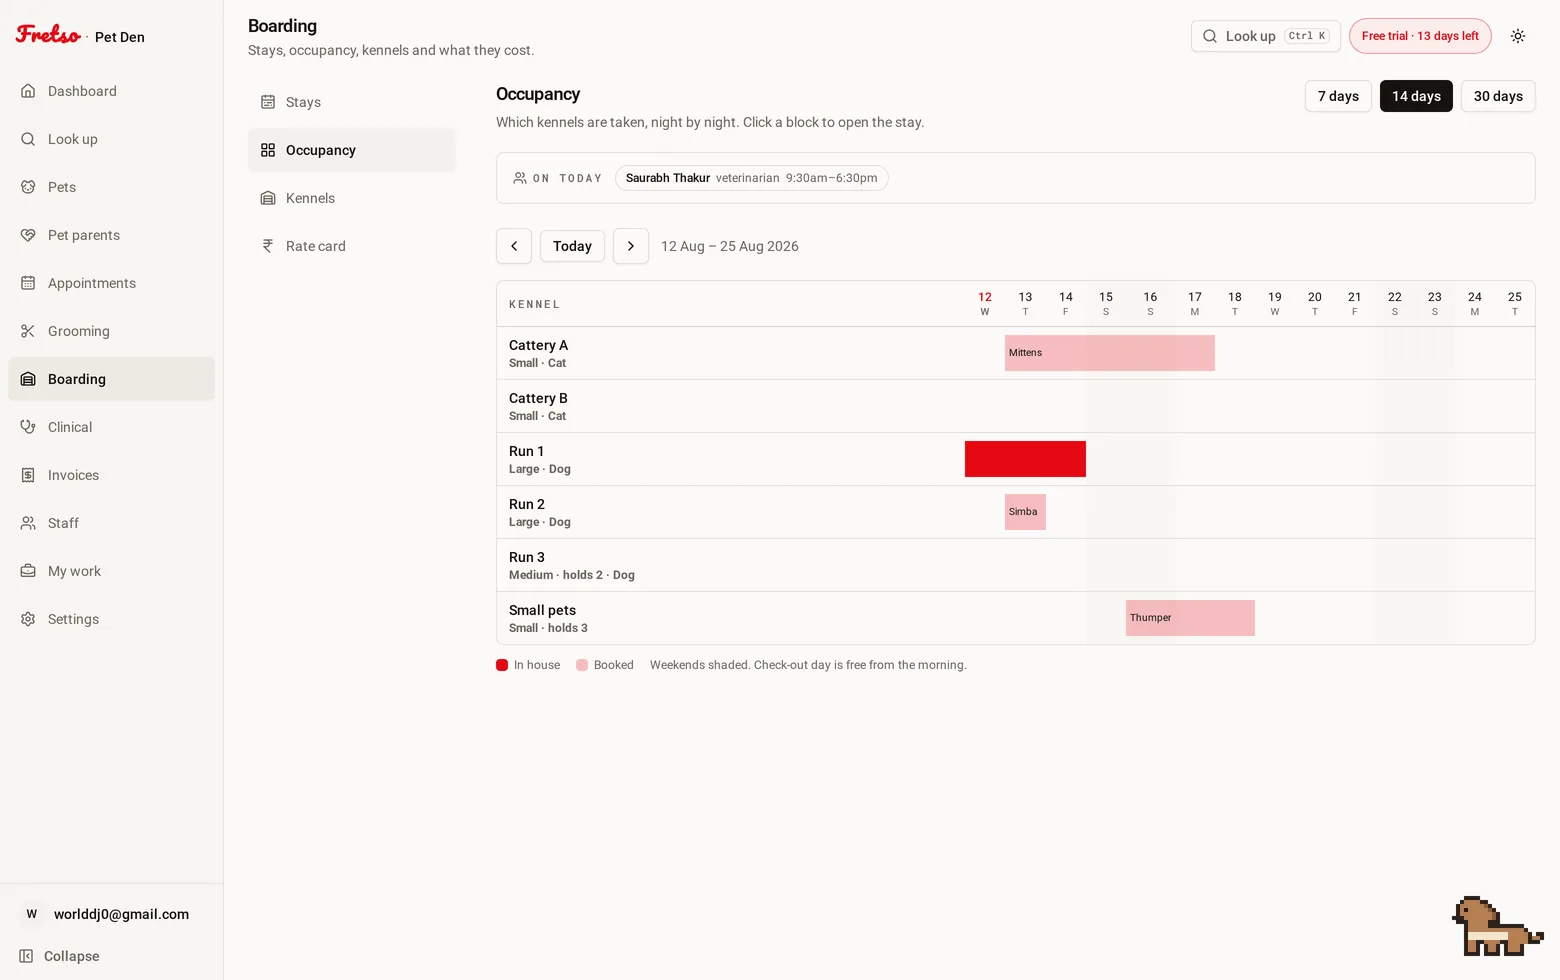Click the Settings gear icon
Image resolution: width=1560 pixels, height=980 pixels.
click(x=28, y=619)
